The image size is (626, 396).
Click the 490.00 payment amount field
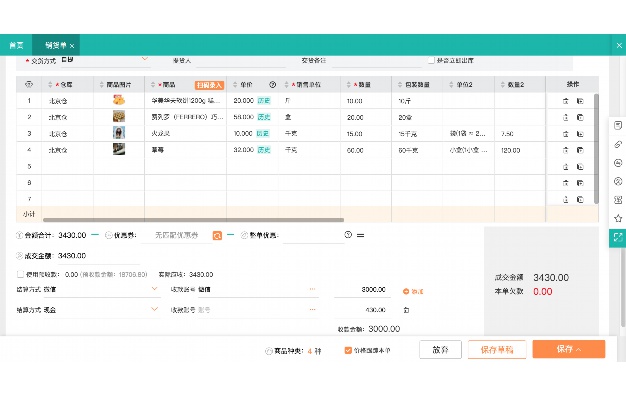[362, 310]
